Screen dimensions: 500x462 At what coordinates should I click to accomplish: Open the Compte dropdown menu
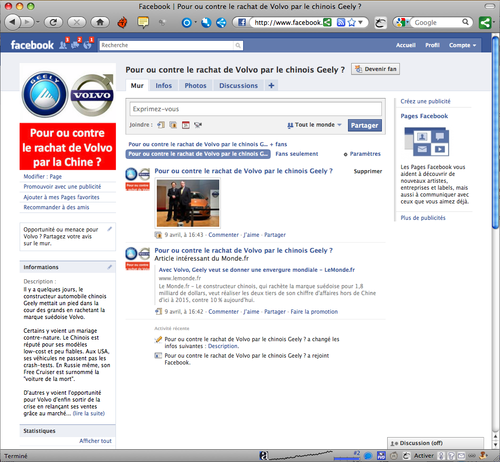462,45
